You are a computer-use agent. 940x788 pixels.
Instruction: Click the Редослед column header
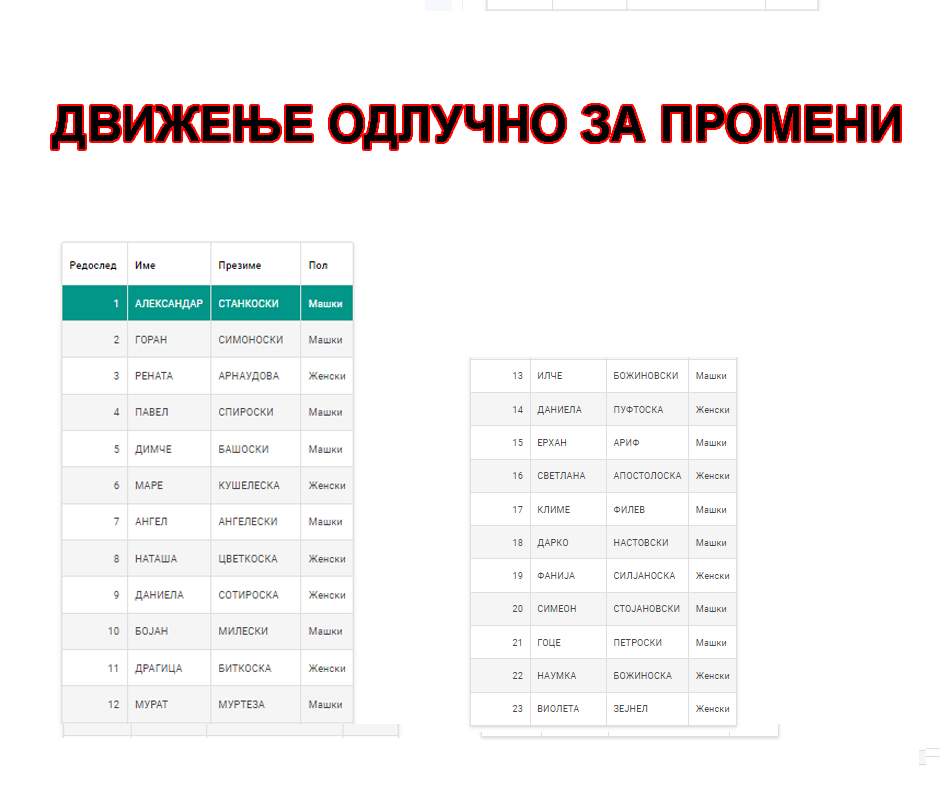tap(93, 265)
